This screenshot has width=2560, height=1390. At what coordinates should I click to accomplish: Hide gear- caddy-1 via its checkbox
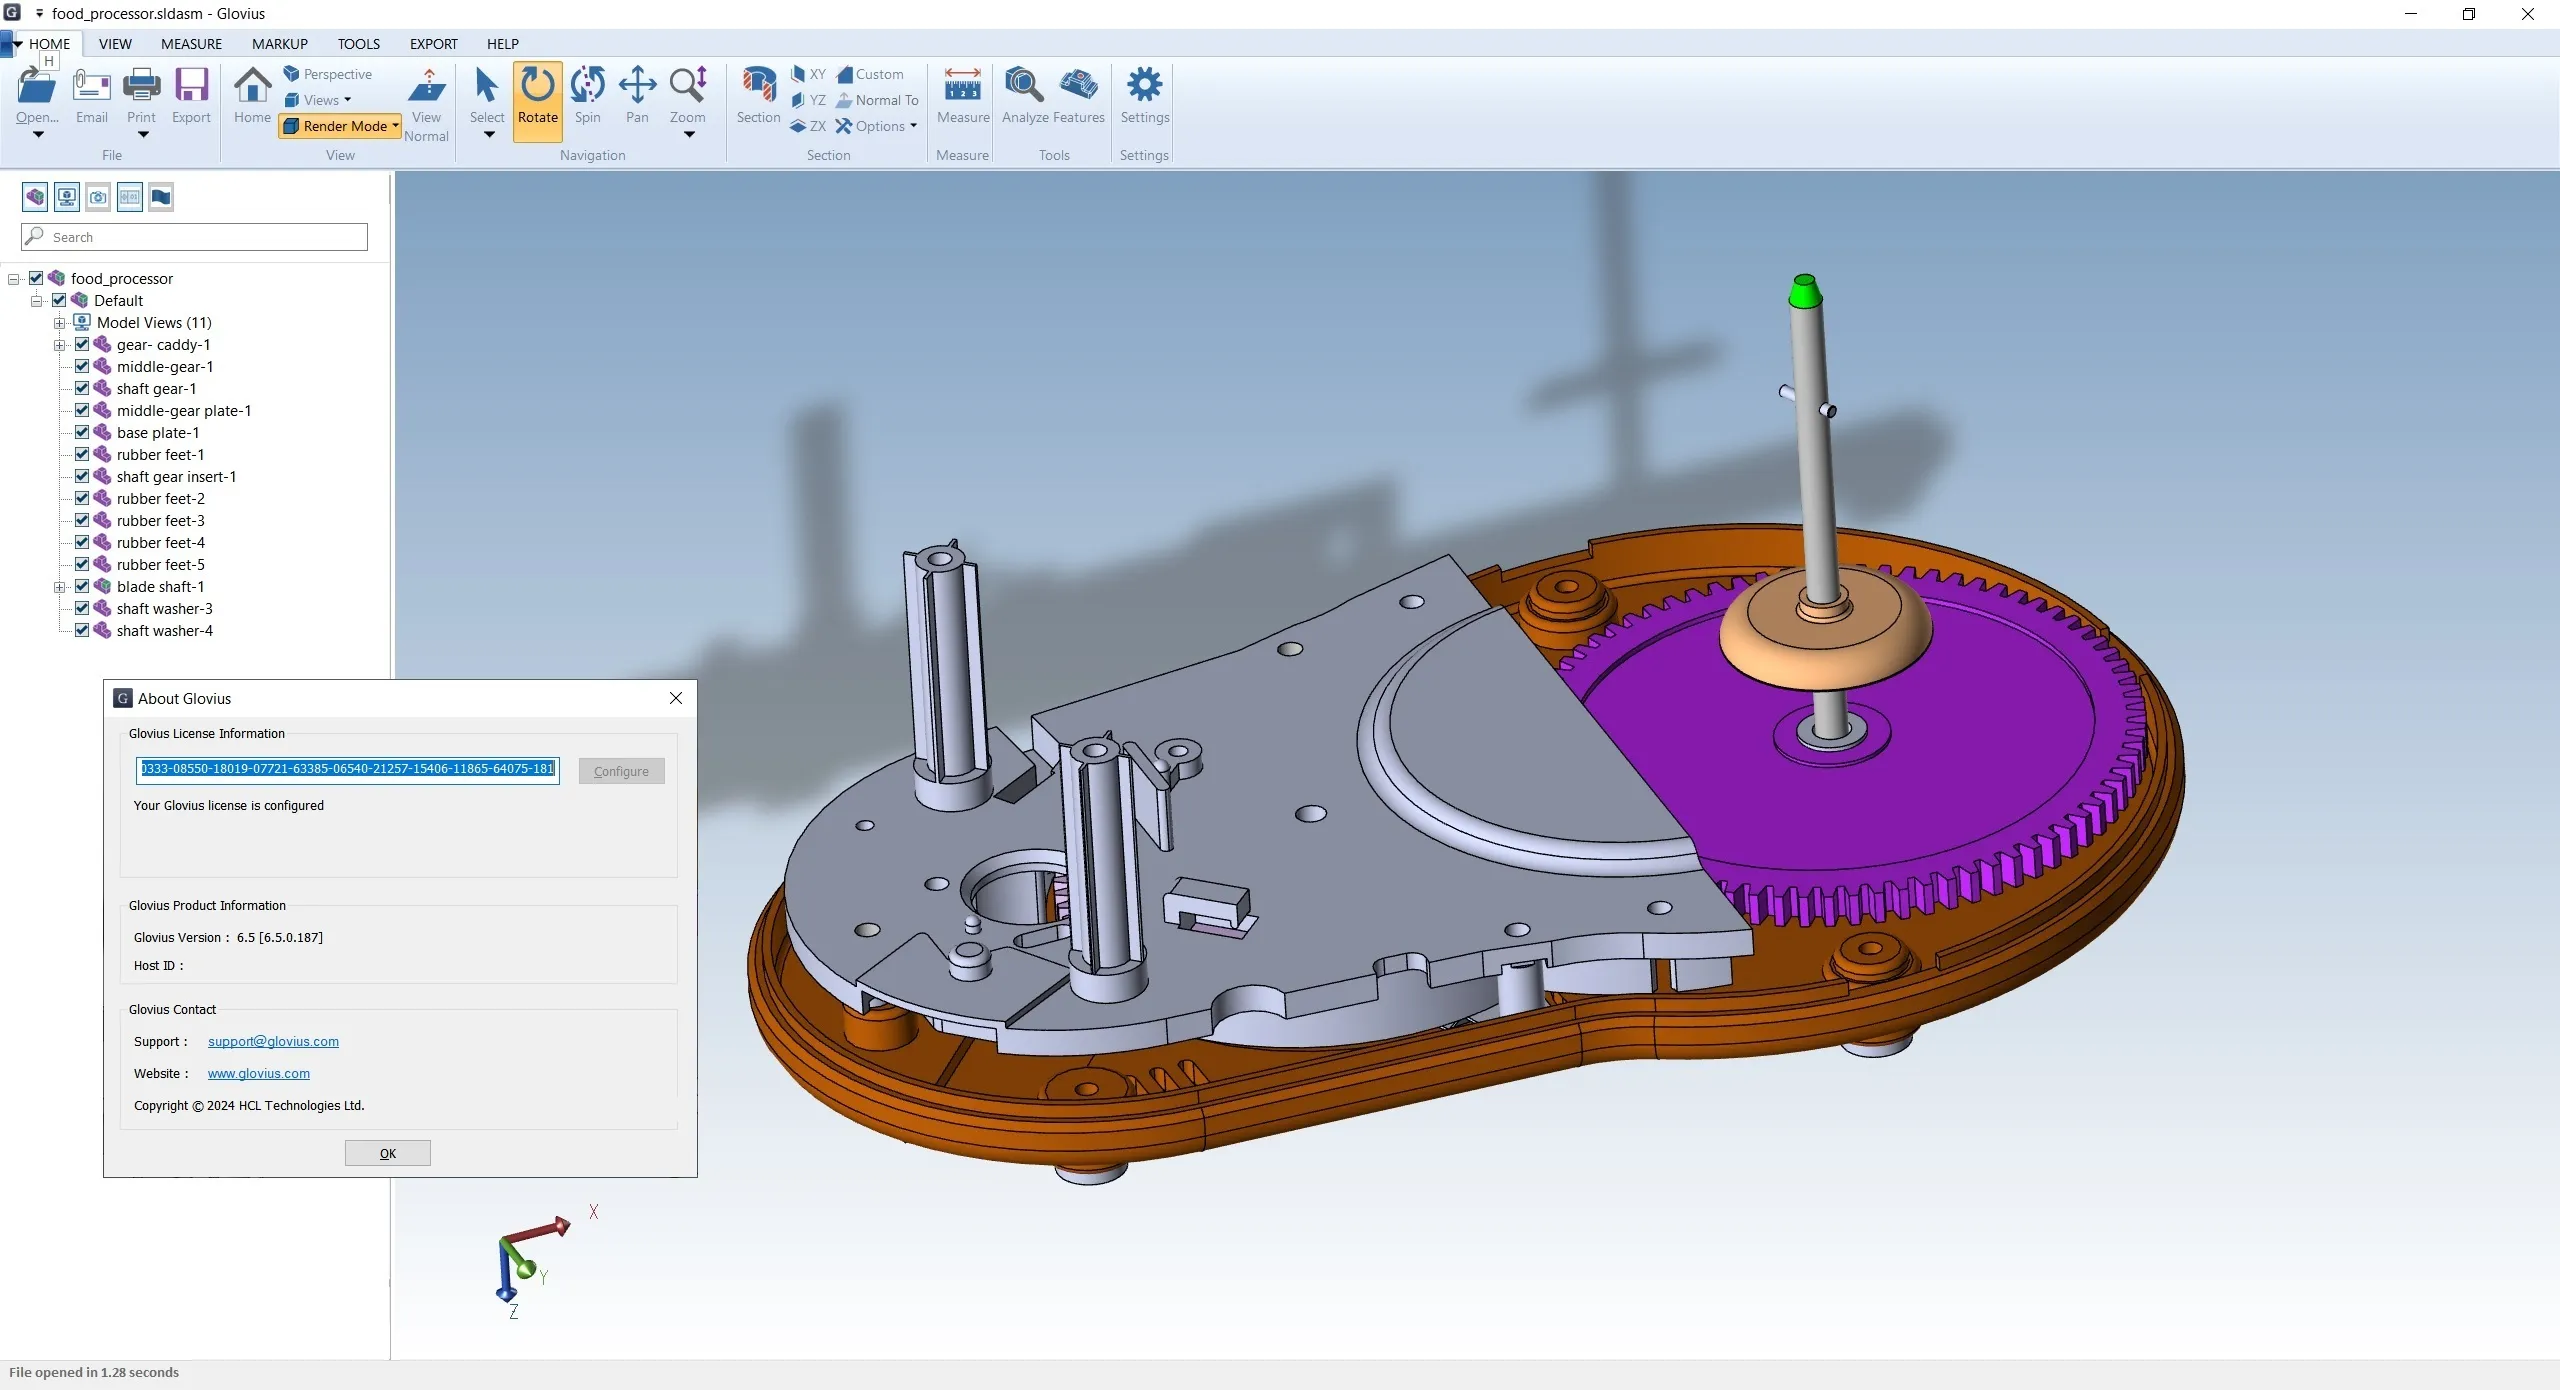[x=82, y=344]
